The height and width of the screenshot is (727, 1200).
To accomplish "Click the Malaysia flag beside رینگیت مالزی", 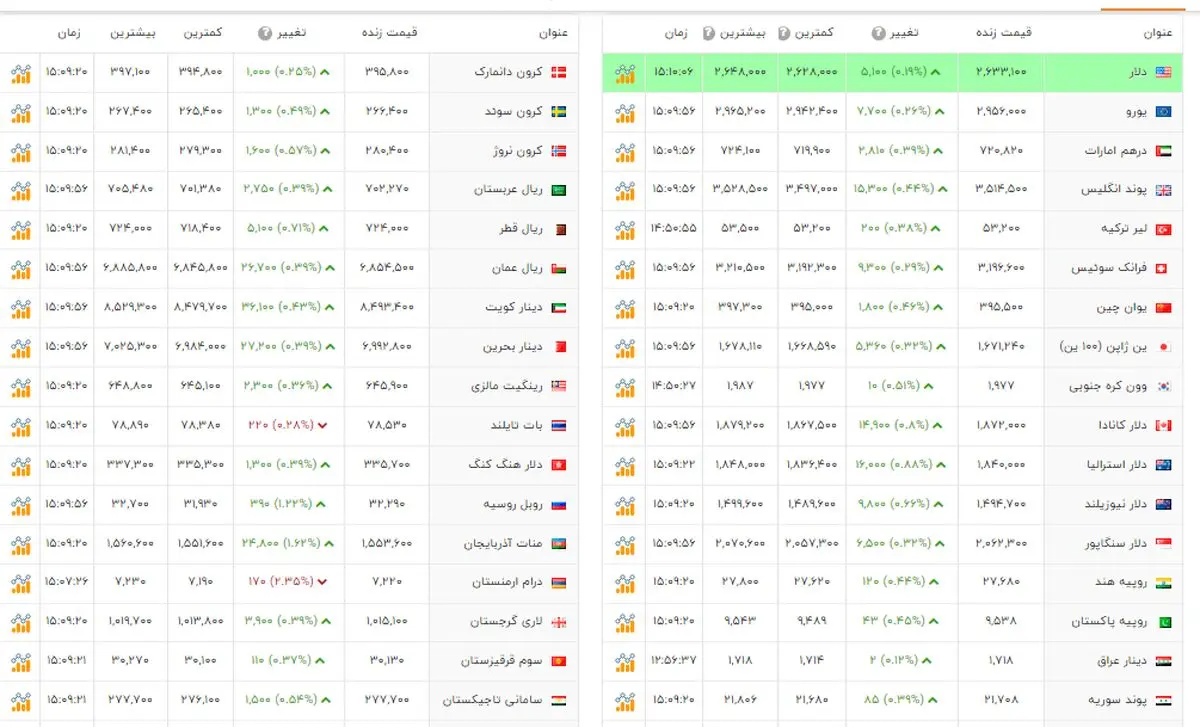I will (559, 386).
